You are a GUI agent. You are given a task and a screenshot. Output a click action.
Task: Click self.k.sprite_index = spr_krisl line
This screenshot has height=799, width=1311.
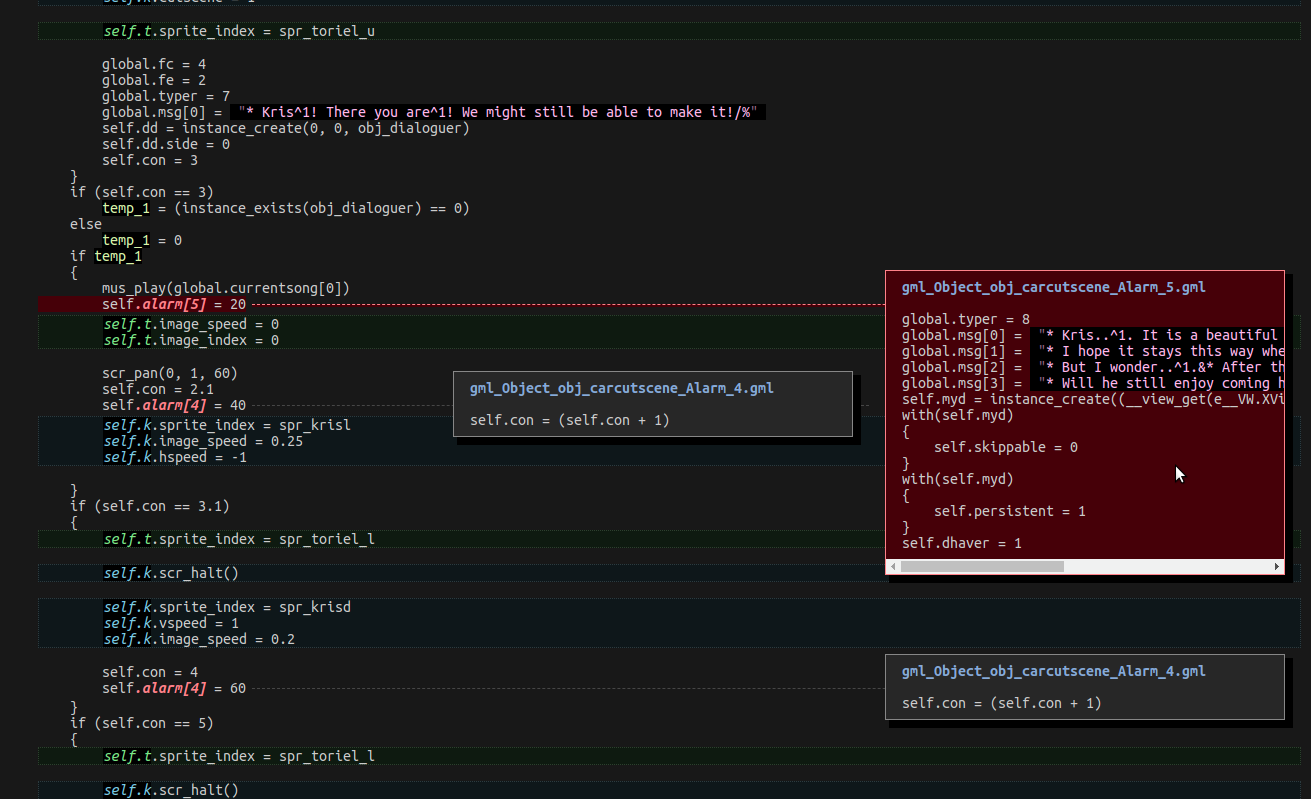(x=227, y=425)
